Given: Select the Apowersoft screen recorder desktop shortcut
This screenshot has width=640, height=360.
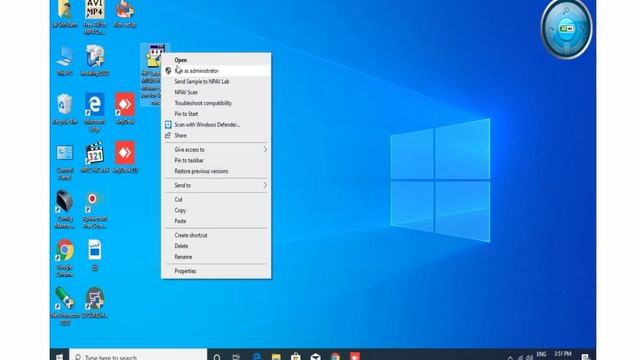Looking at the screenshot, I should (x=95, y=210).
